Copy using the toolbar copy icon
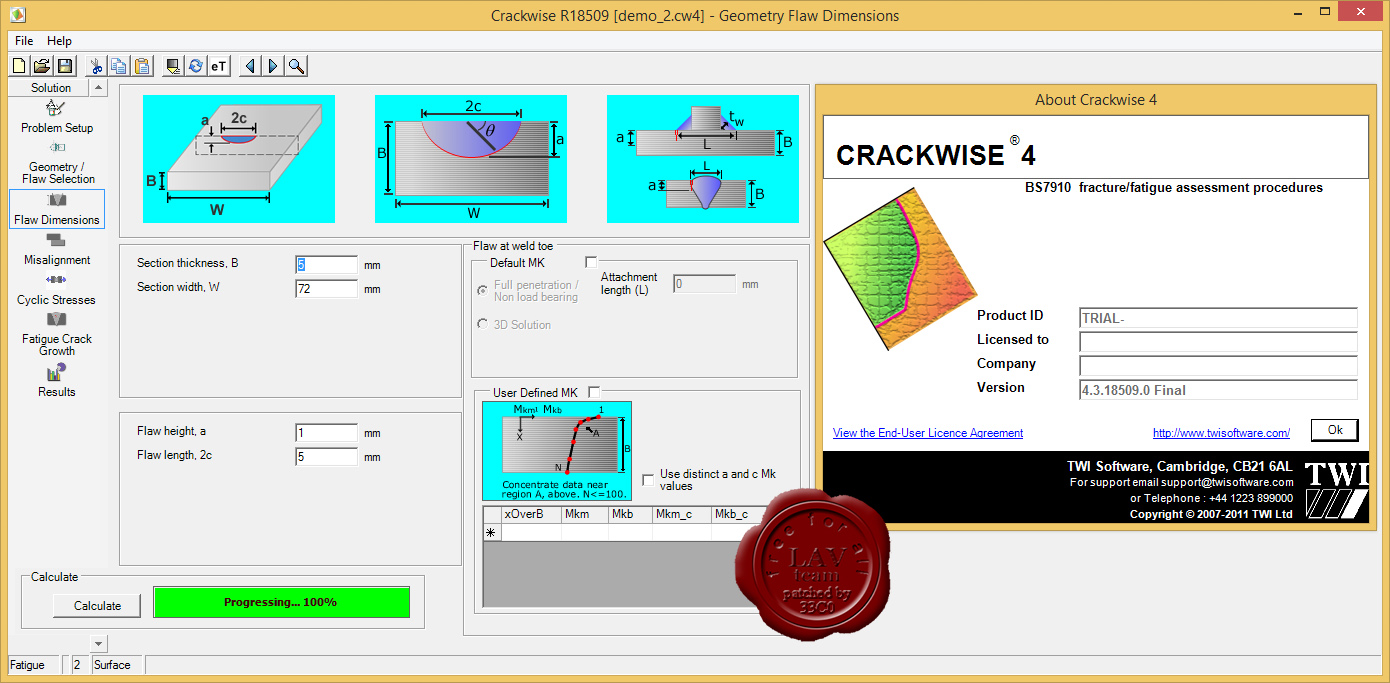 click(x=120, y=66)
